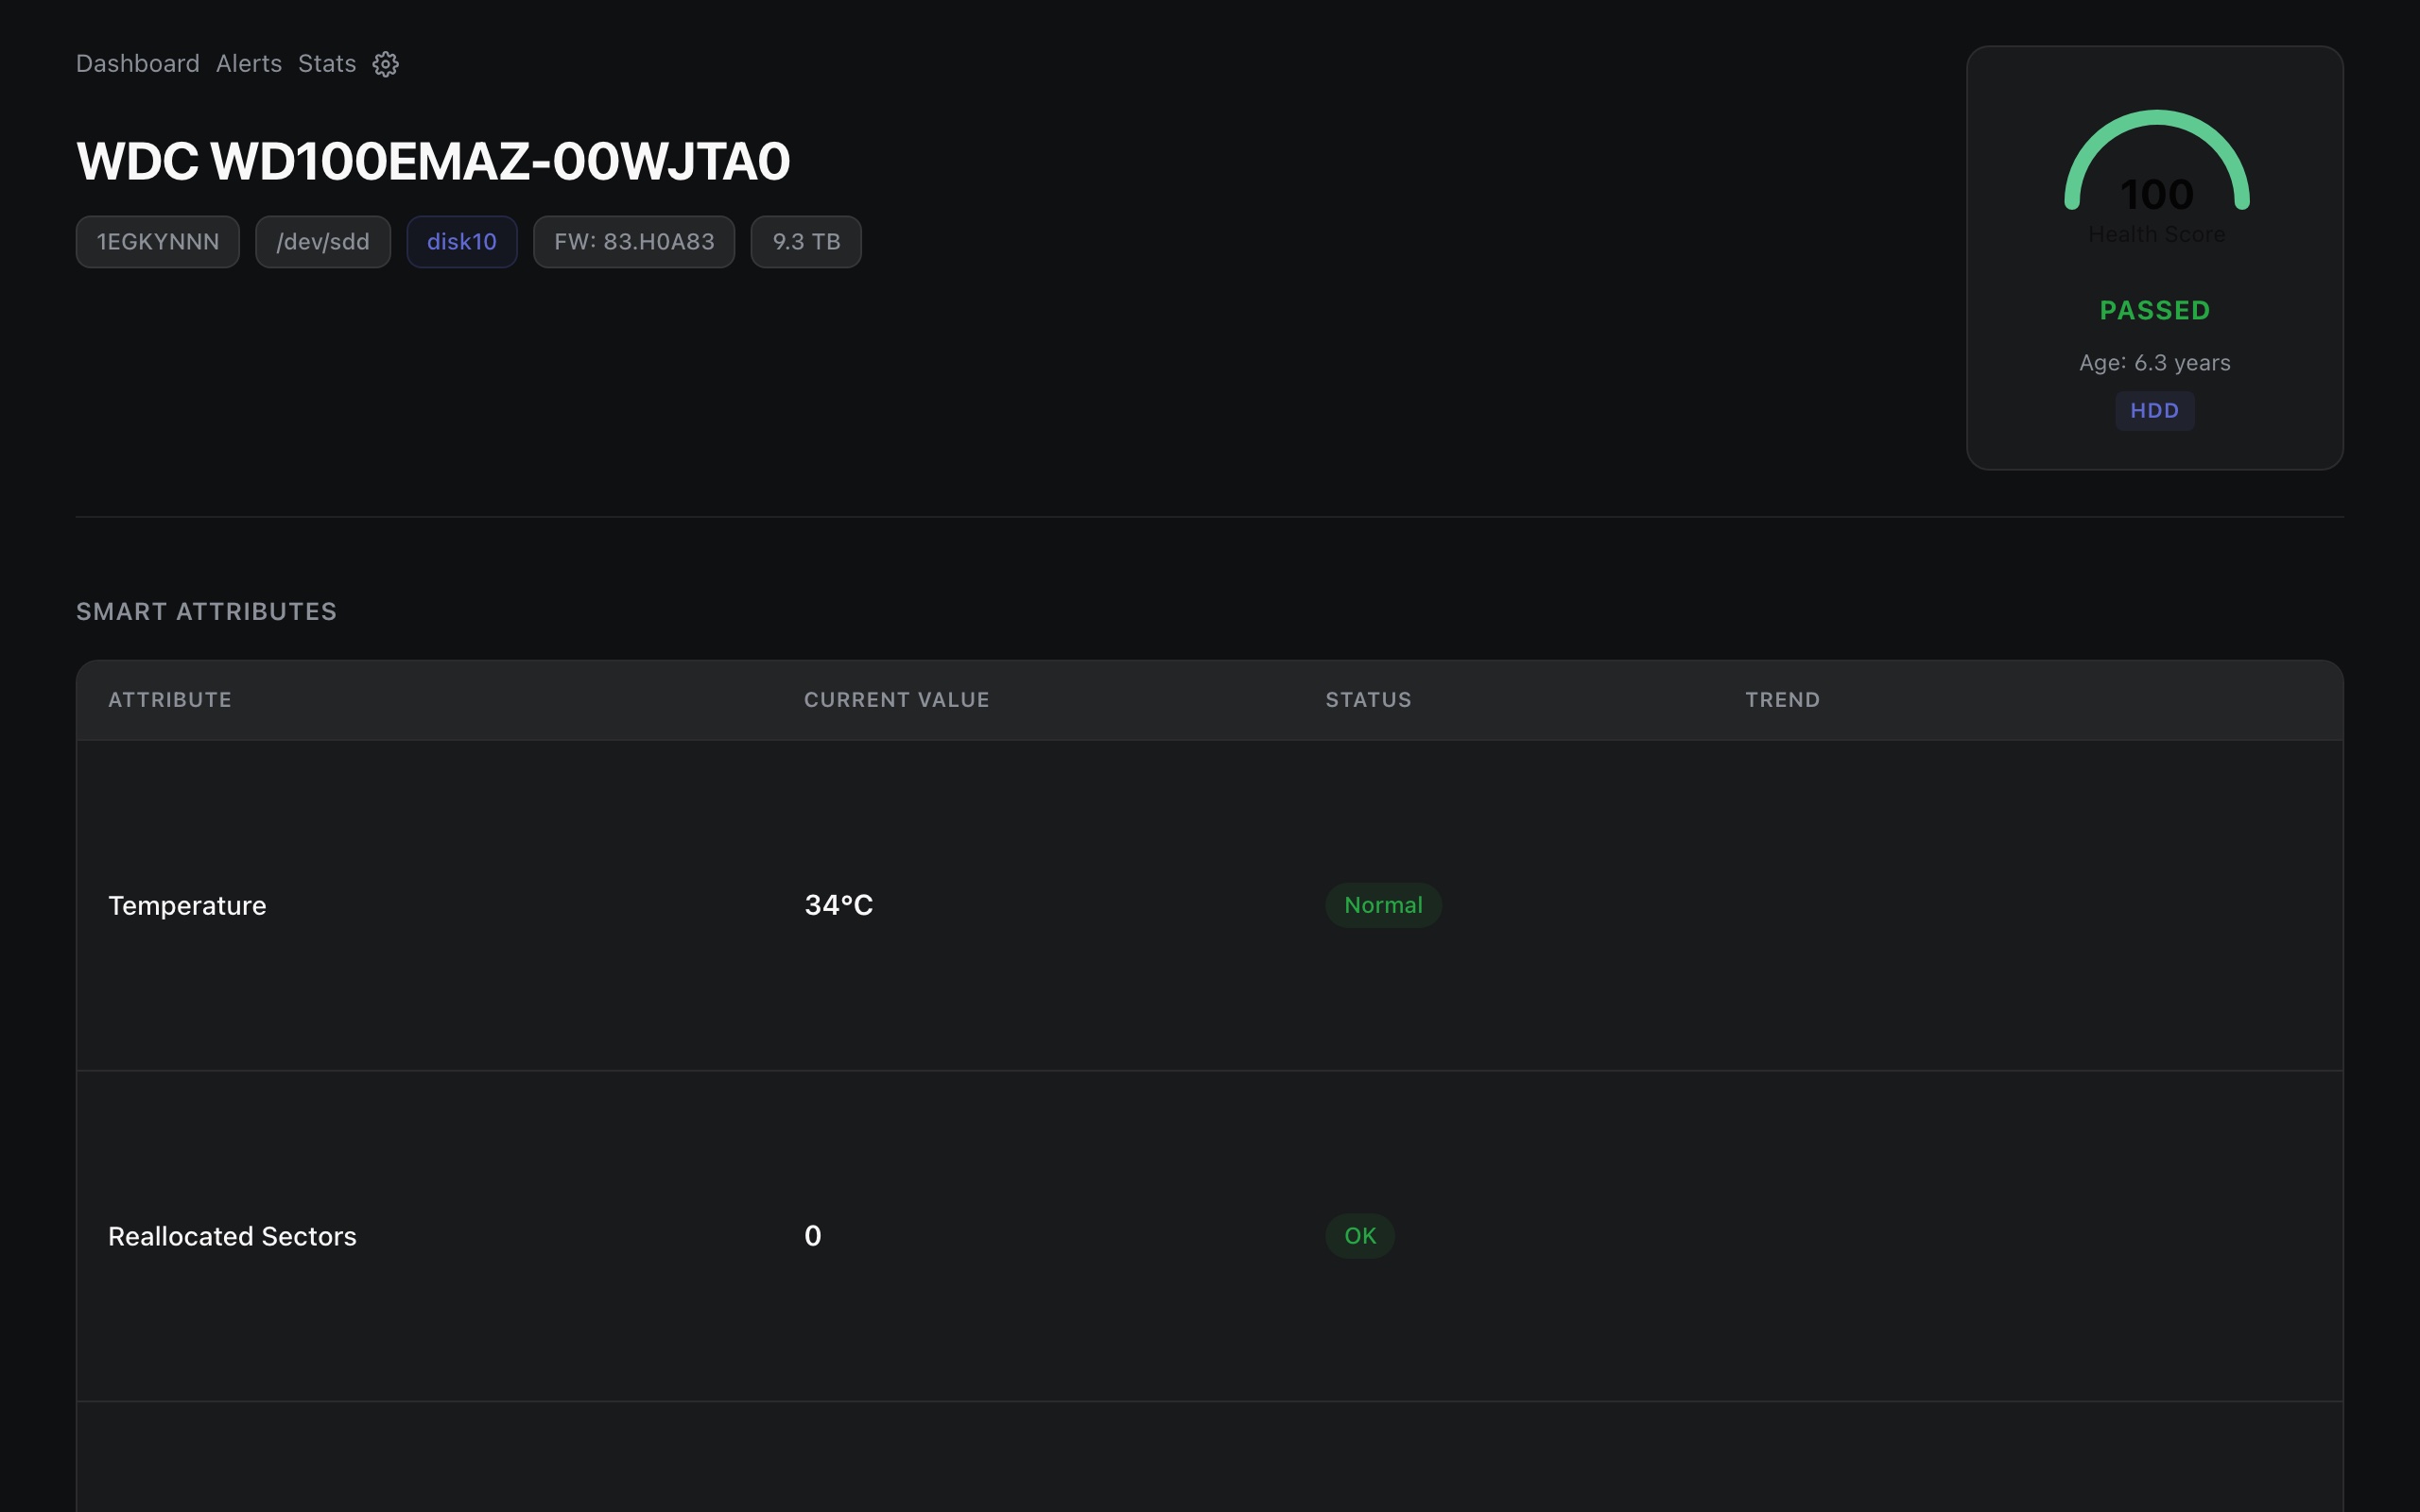The image size is (2420, 1512).
Task: Click the Reallocated Sectors value 0
Action: pos(813,1237)
